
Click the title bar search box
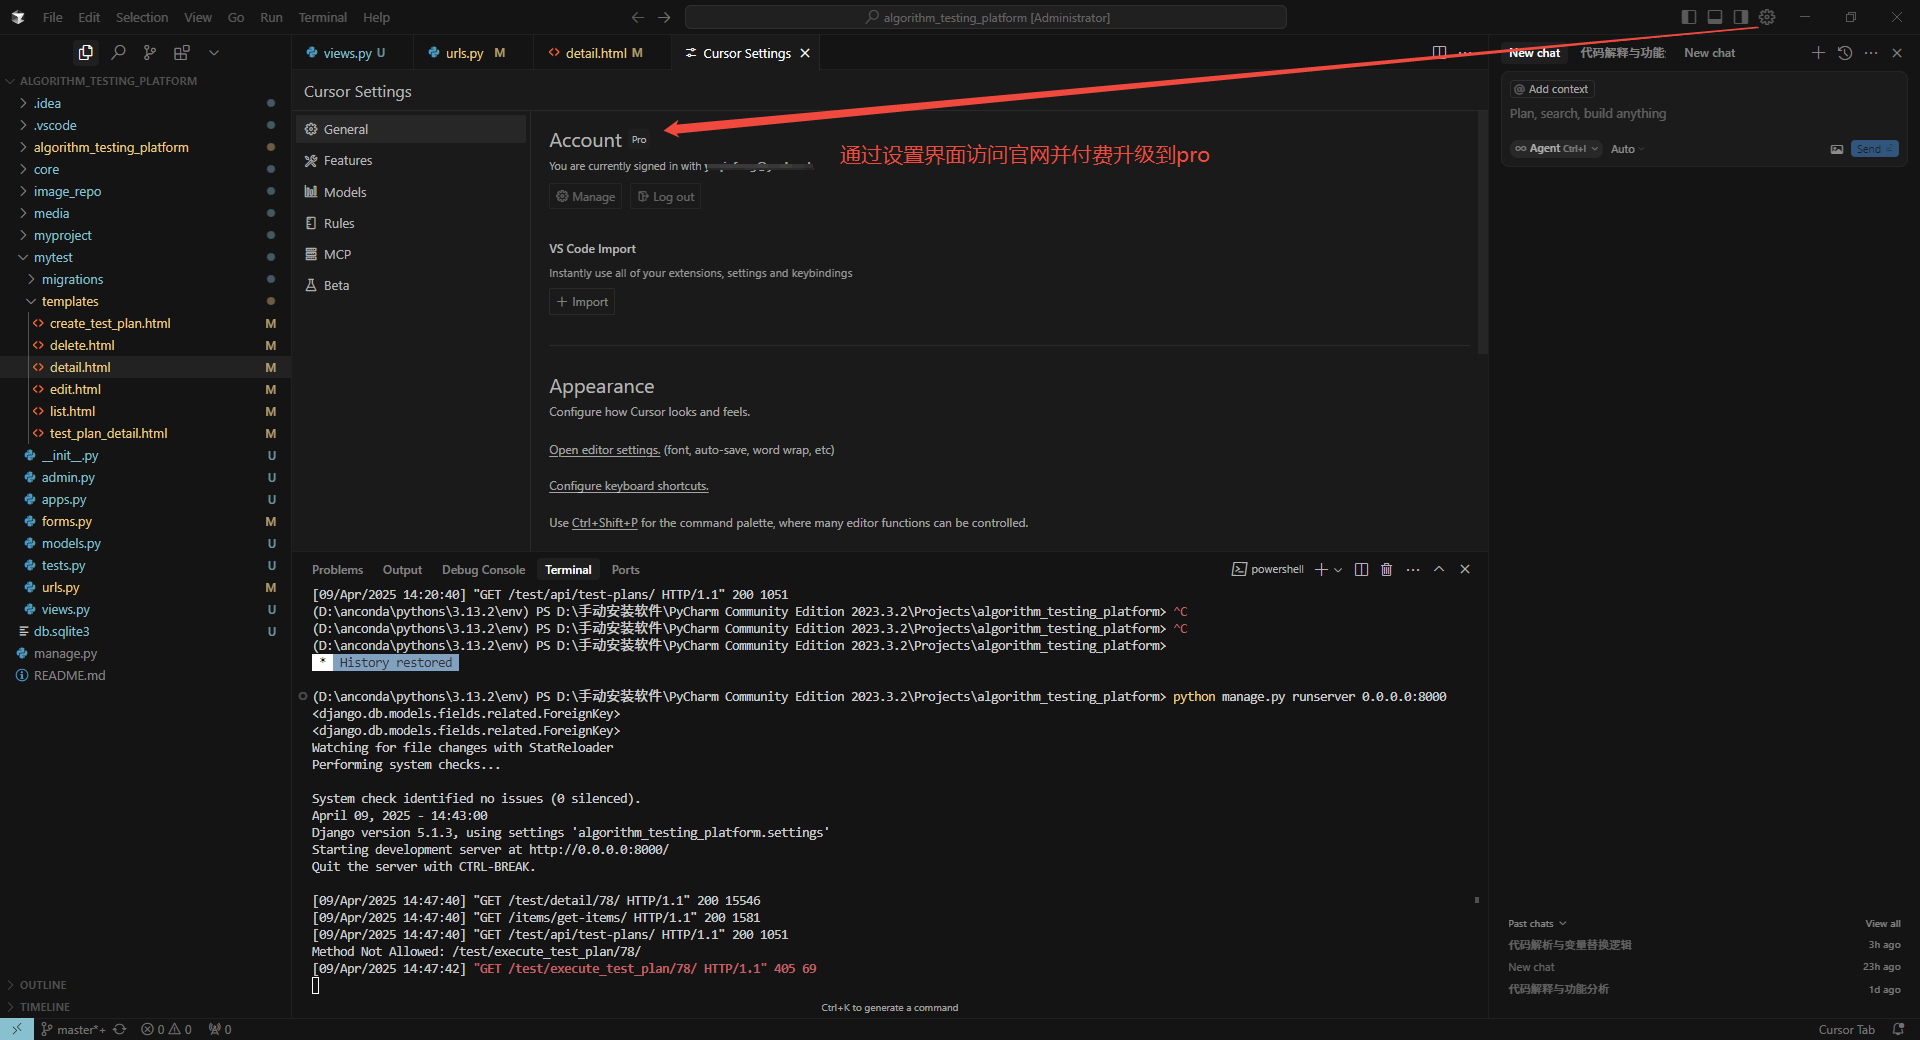[x=986, y=17]
